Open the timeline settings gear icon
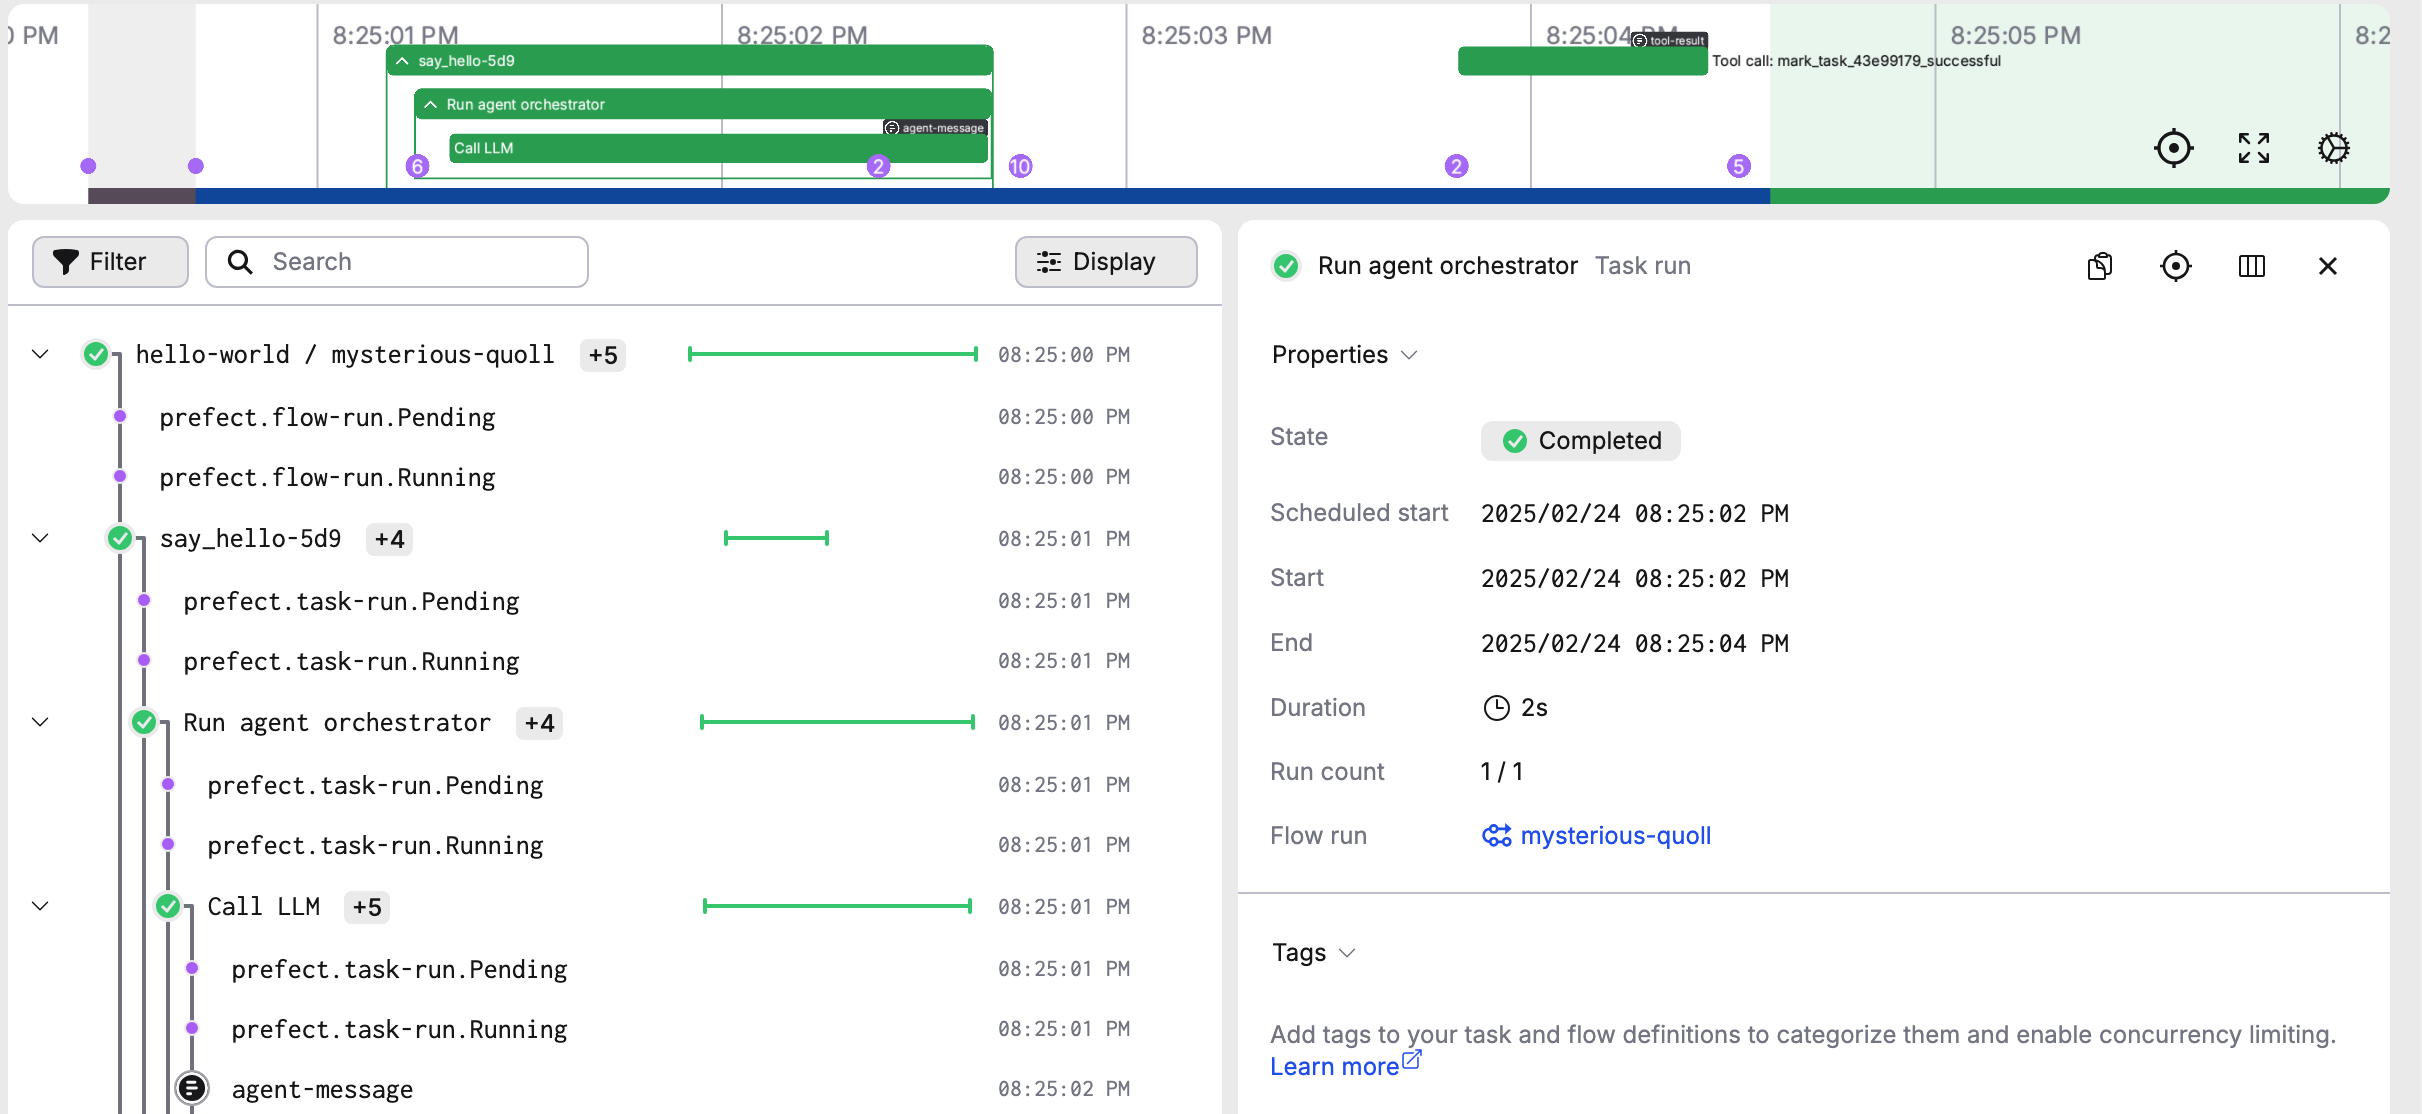This screenshot has height=1114, width=2422. 2334,147
